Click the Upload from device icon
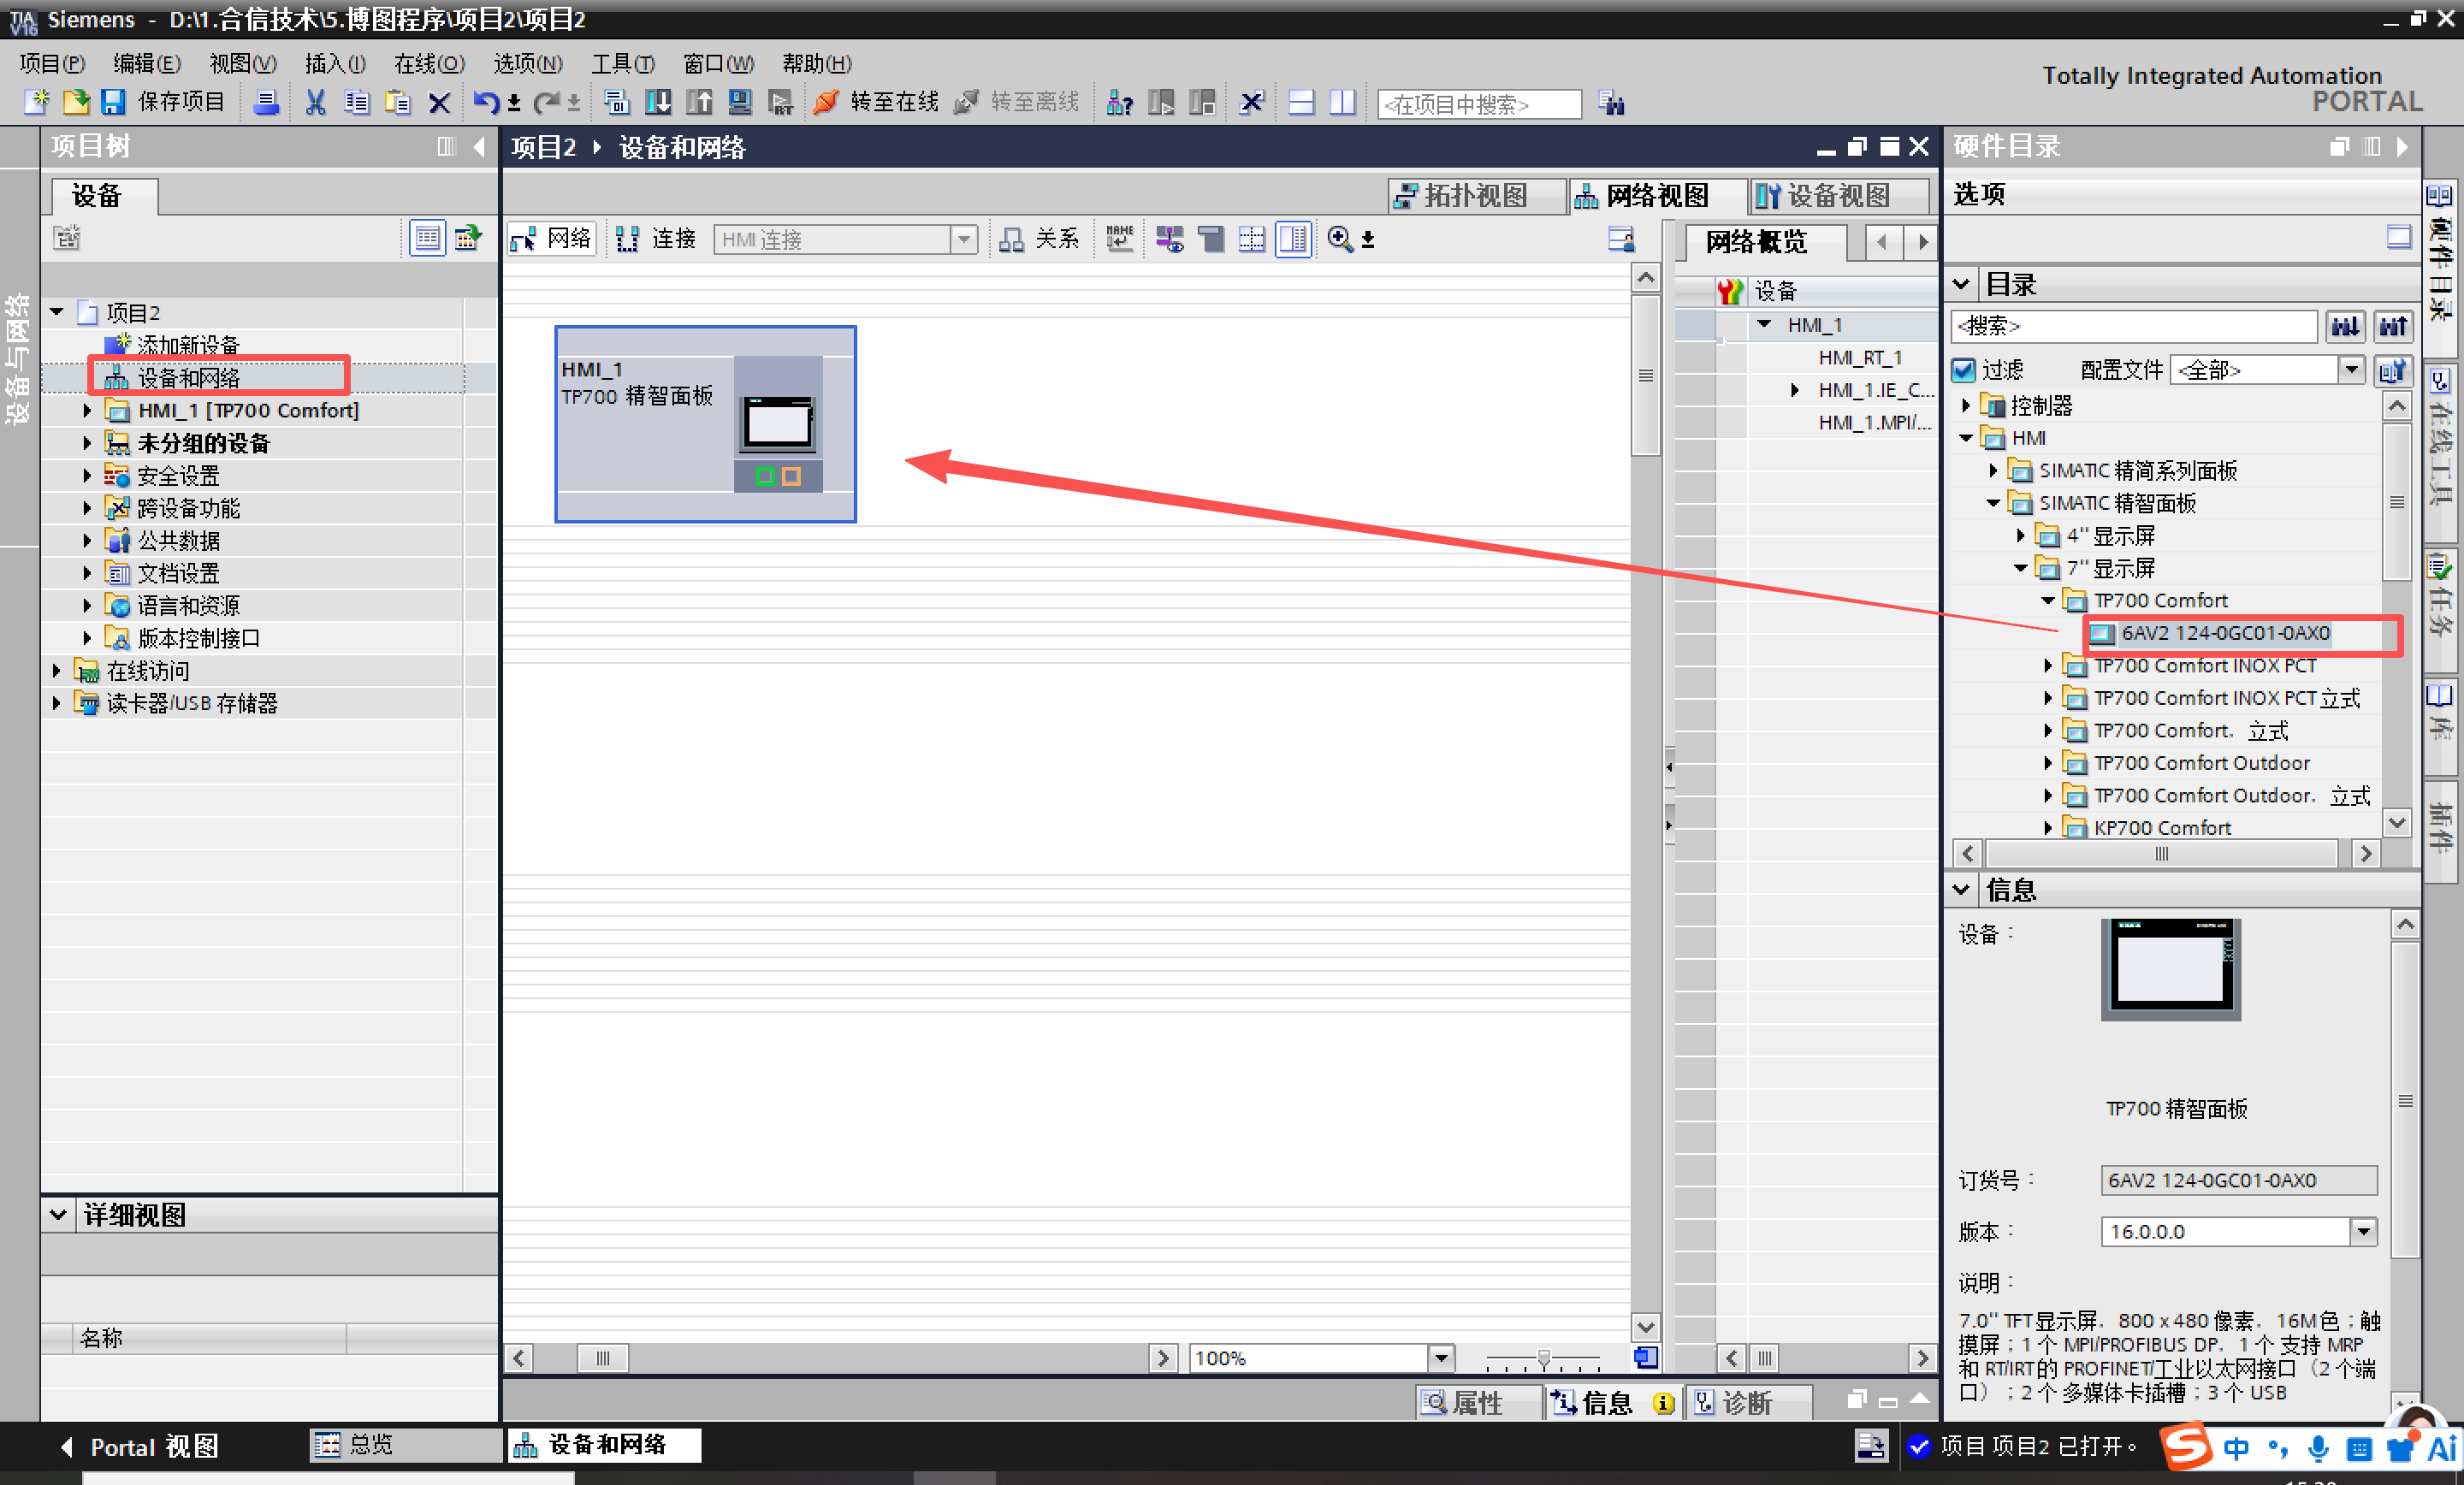Viewport: 2464px width, 1485px height. pos(699,102)
